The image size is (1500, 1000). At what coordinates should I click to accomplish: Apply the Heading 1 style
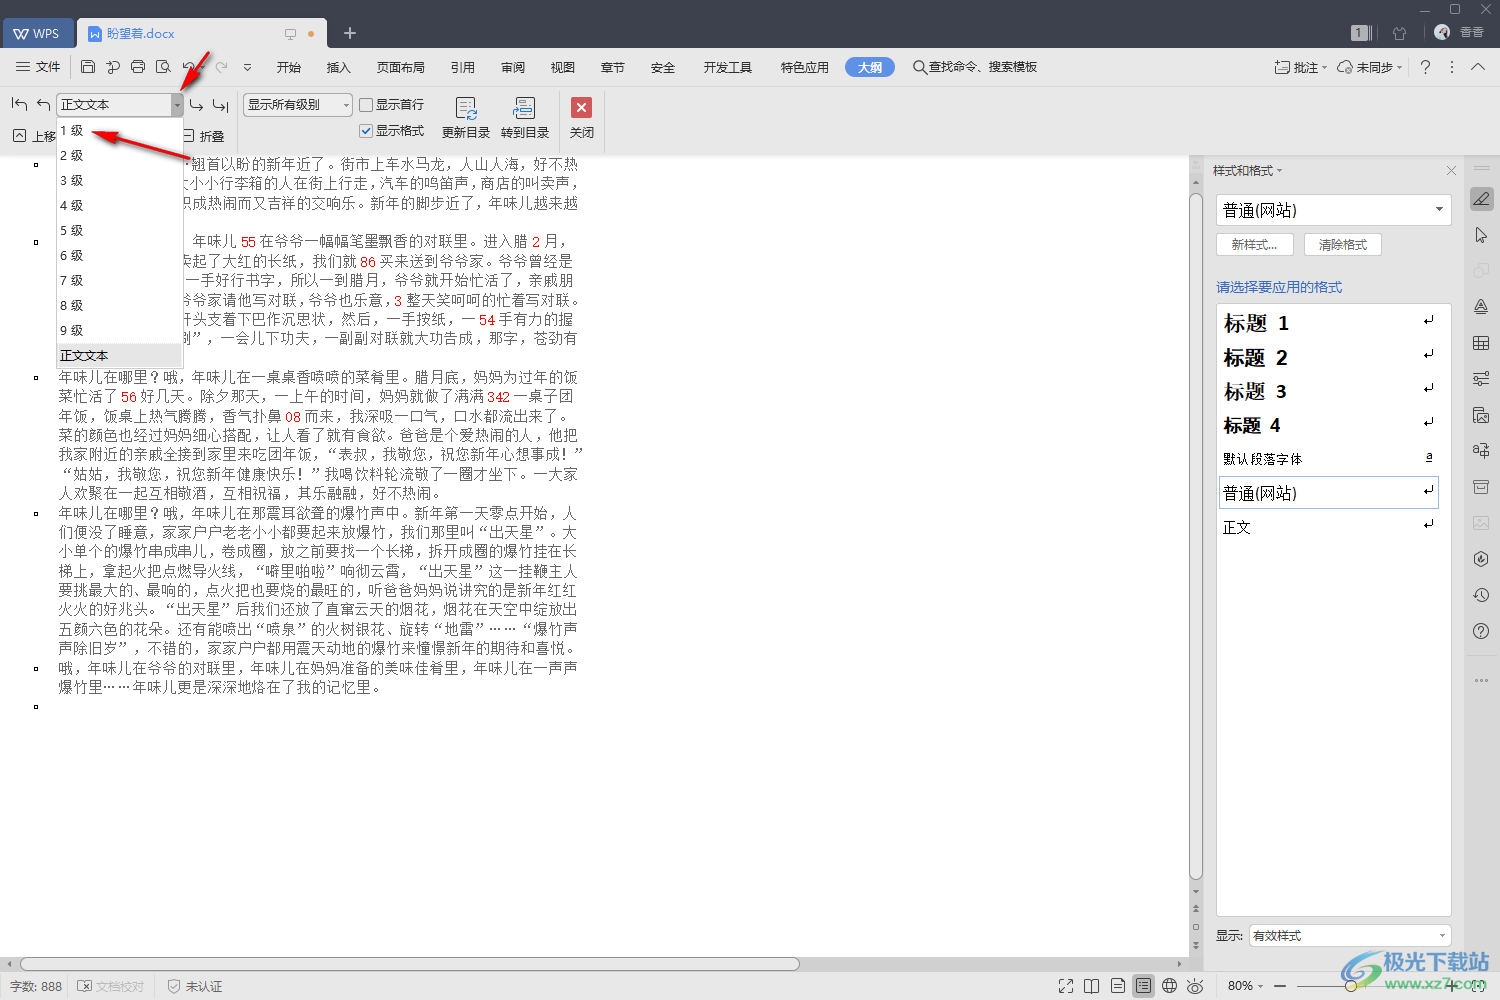[x=1330, y=323]
